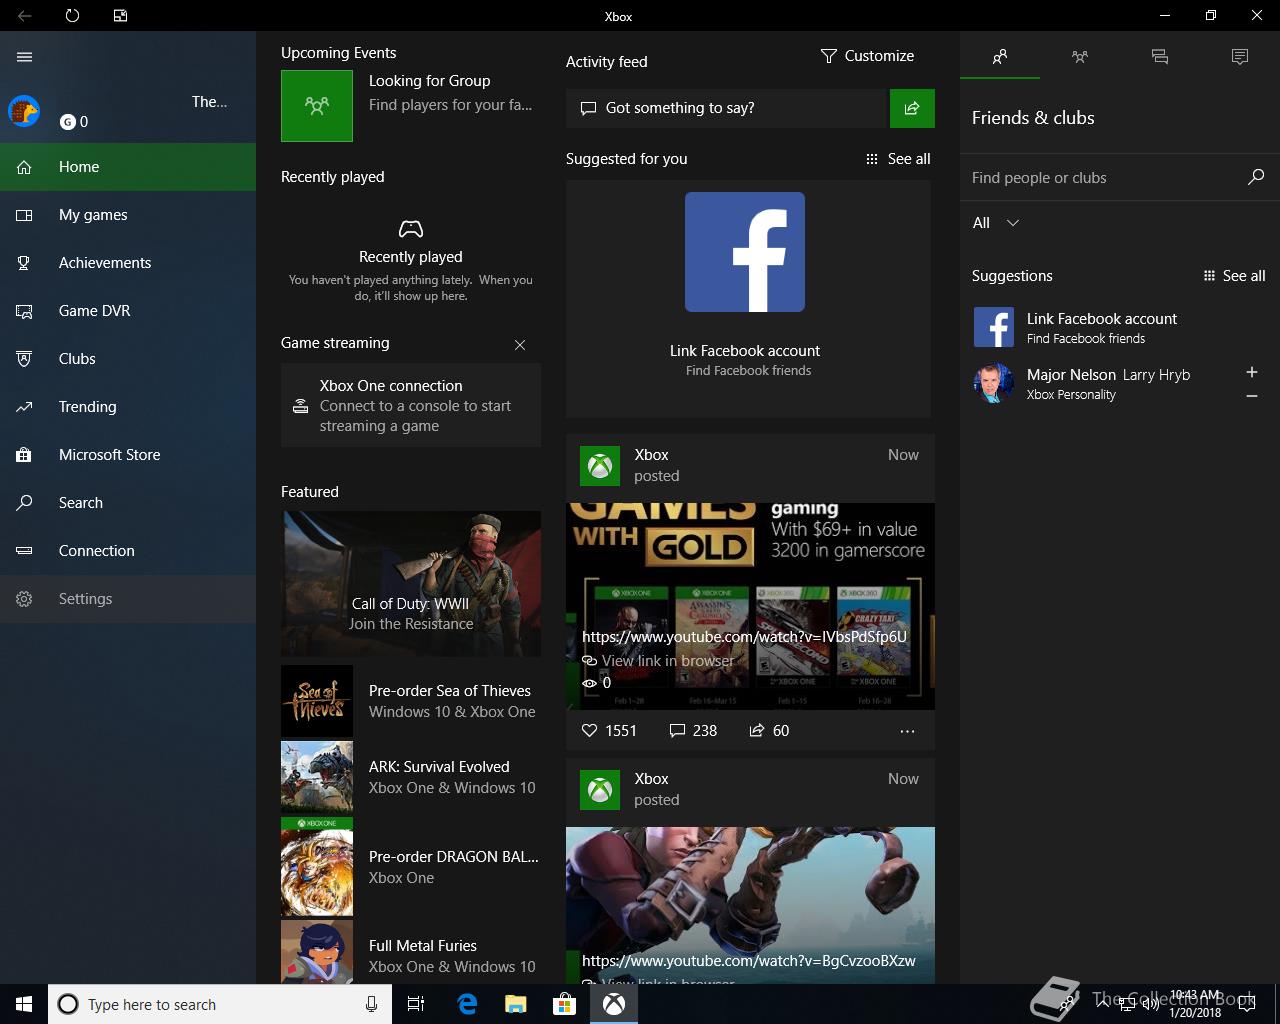Click the back arrow in title bar
The height and width of the screenshot is (1024, 1280).
coord(24,16)
